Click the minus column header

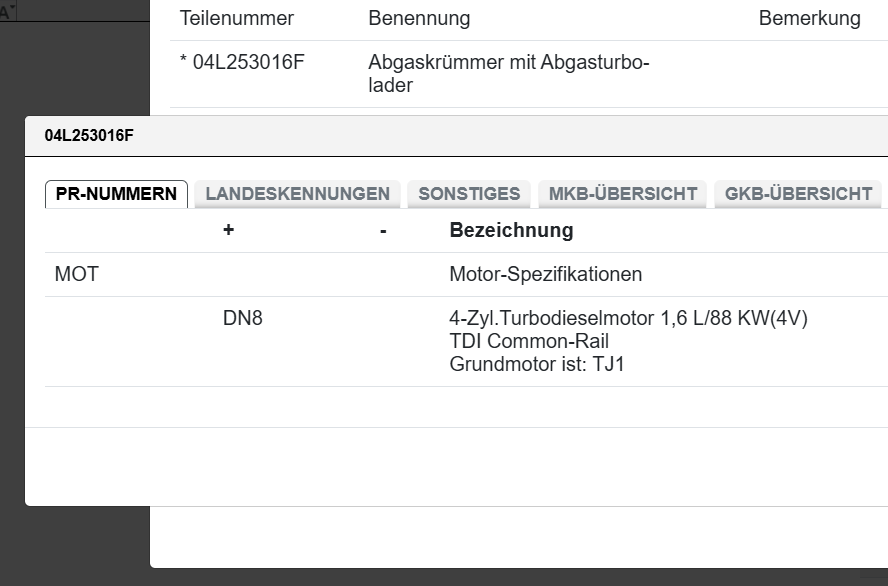pos(383,230)
